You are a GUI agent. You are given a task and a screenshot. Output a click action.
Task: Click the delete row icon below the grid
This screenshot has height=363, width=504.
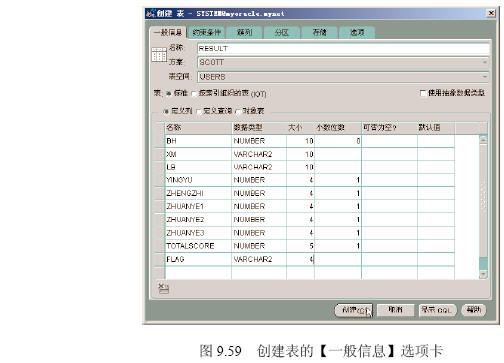(163, 288)
